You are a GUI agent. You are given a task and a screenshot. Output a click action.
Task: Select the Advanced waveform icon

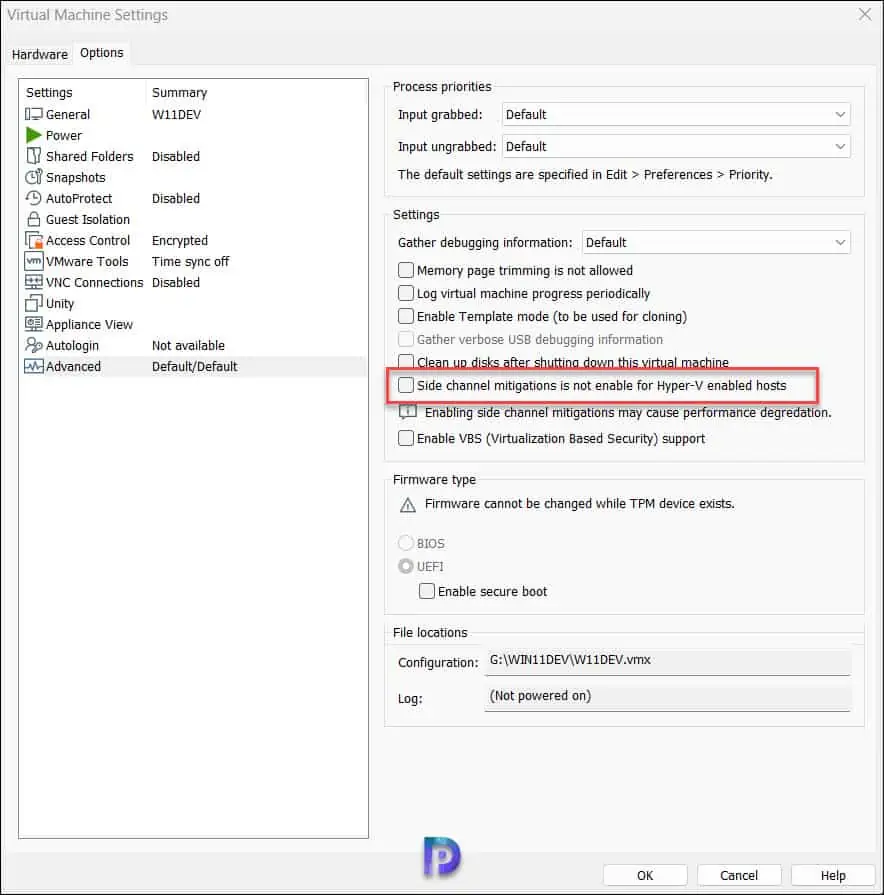point(34,366)
